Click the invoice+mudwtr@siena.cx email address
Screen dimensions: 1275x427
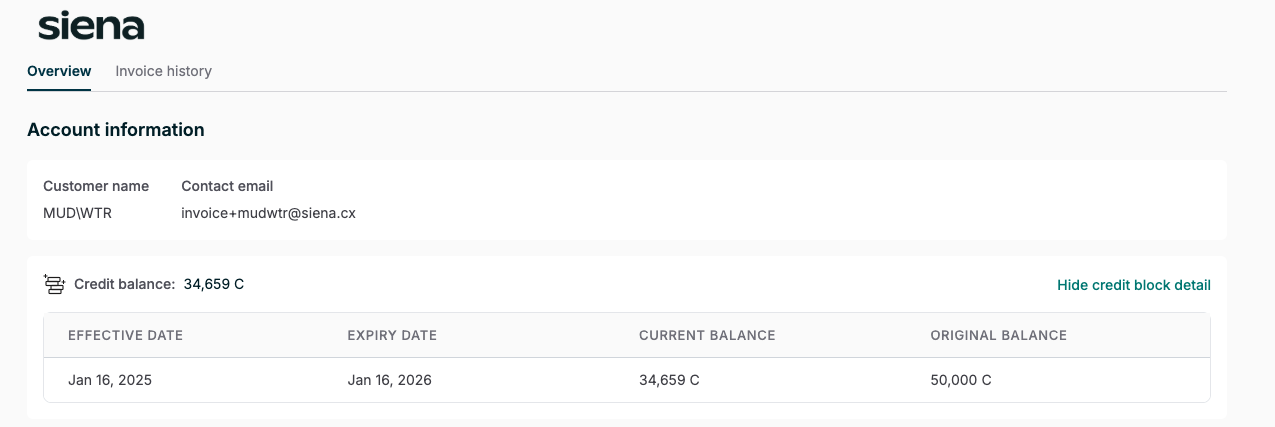268,213
